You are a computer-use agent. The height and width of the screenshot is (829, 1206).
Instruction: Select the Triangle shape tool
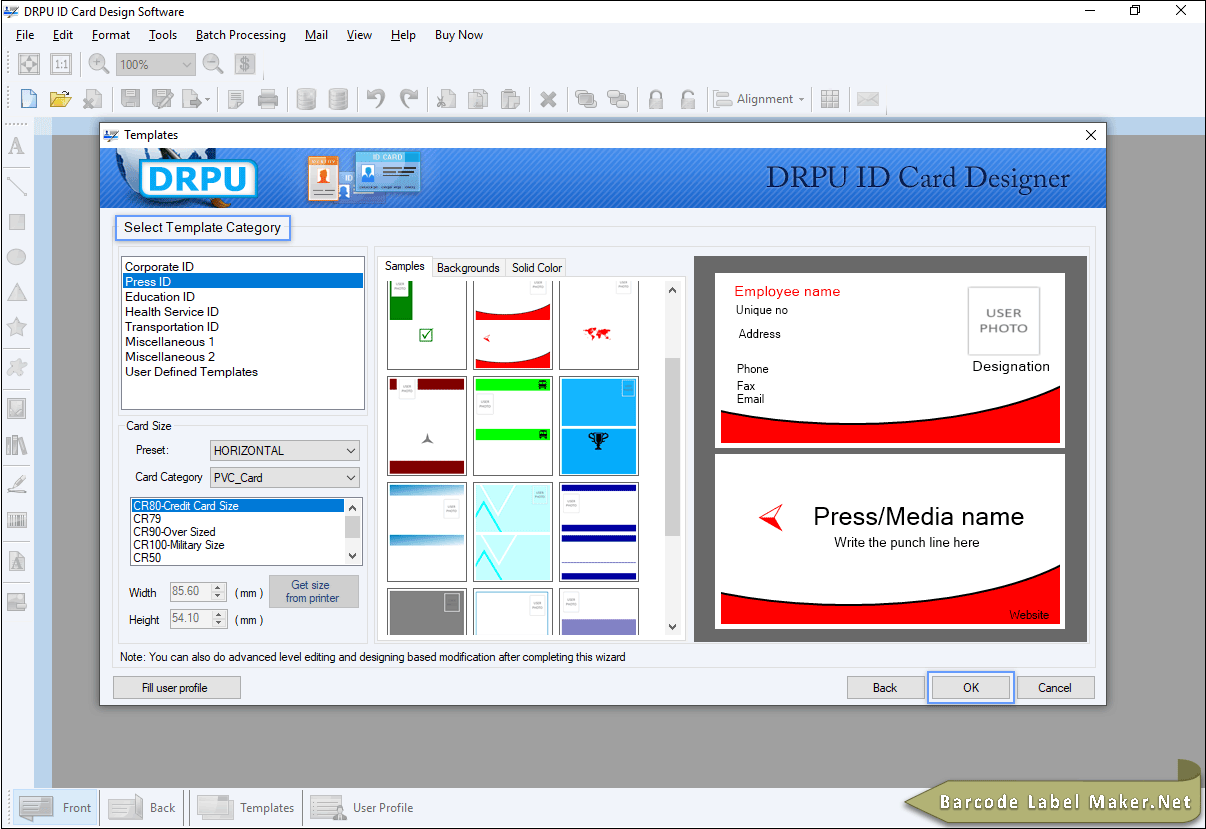click(x=17, y=292)
